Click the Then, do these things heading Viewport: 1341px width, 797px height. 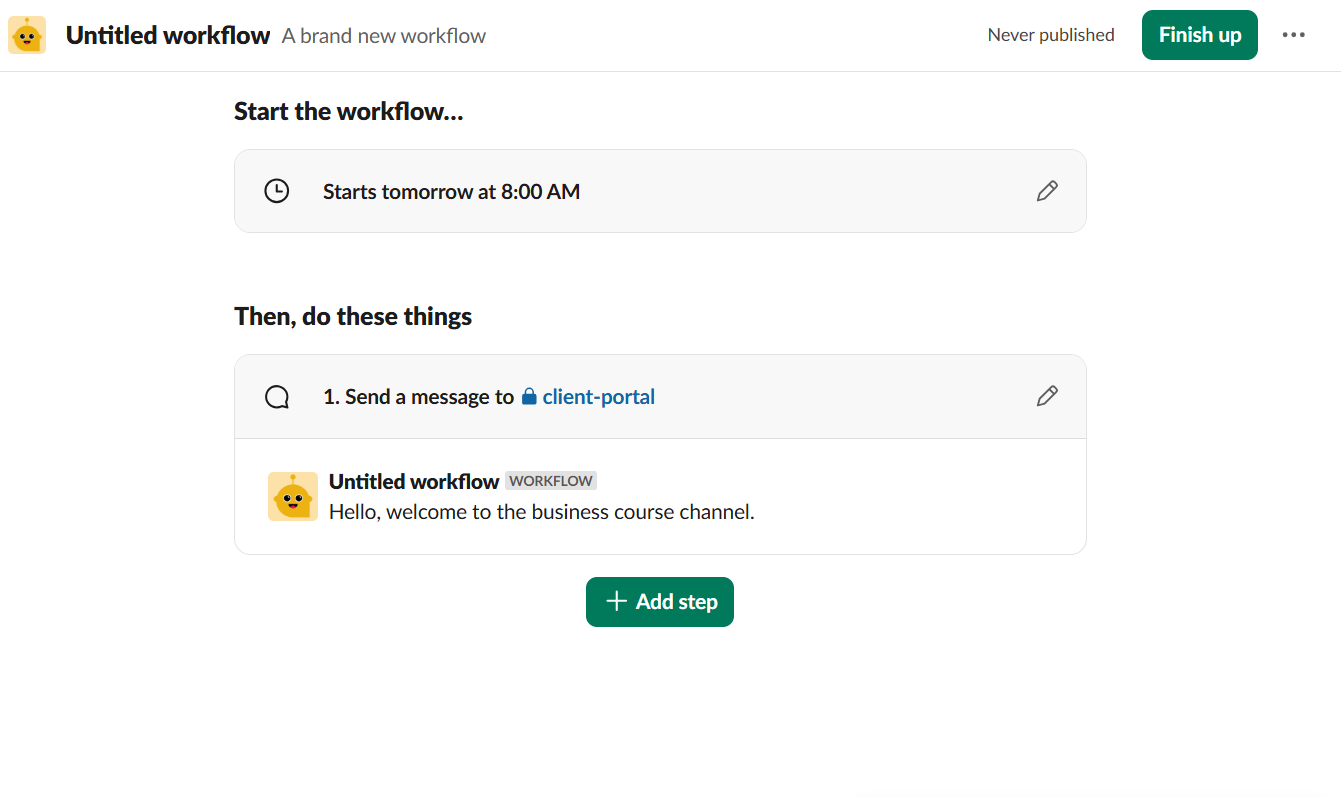click(352, 315)
